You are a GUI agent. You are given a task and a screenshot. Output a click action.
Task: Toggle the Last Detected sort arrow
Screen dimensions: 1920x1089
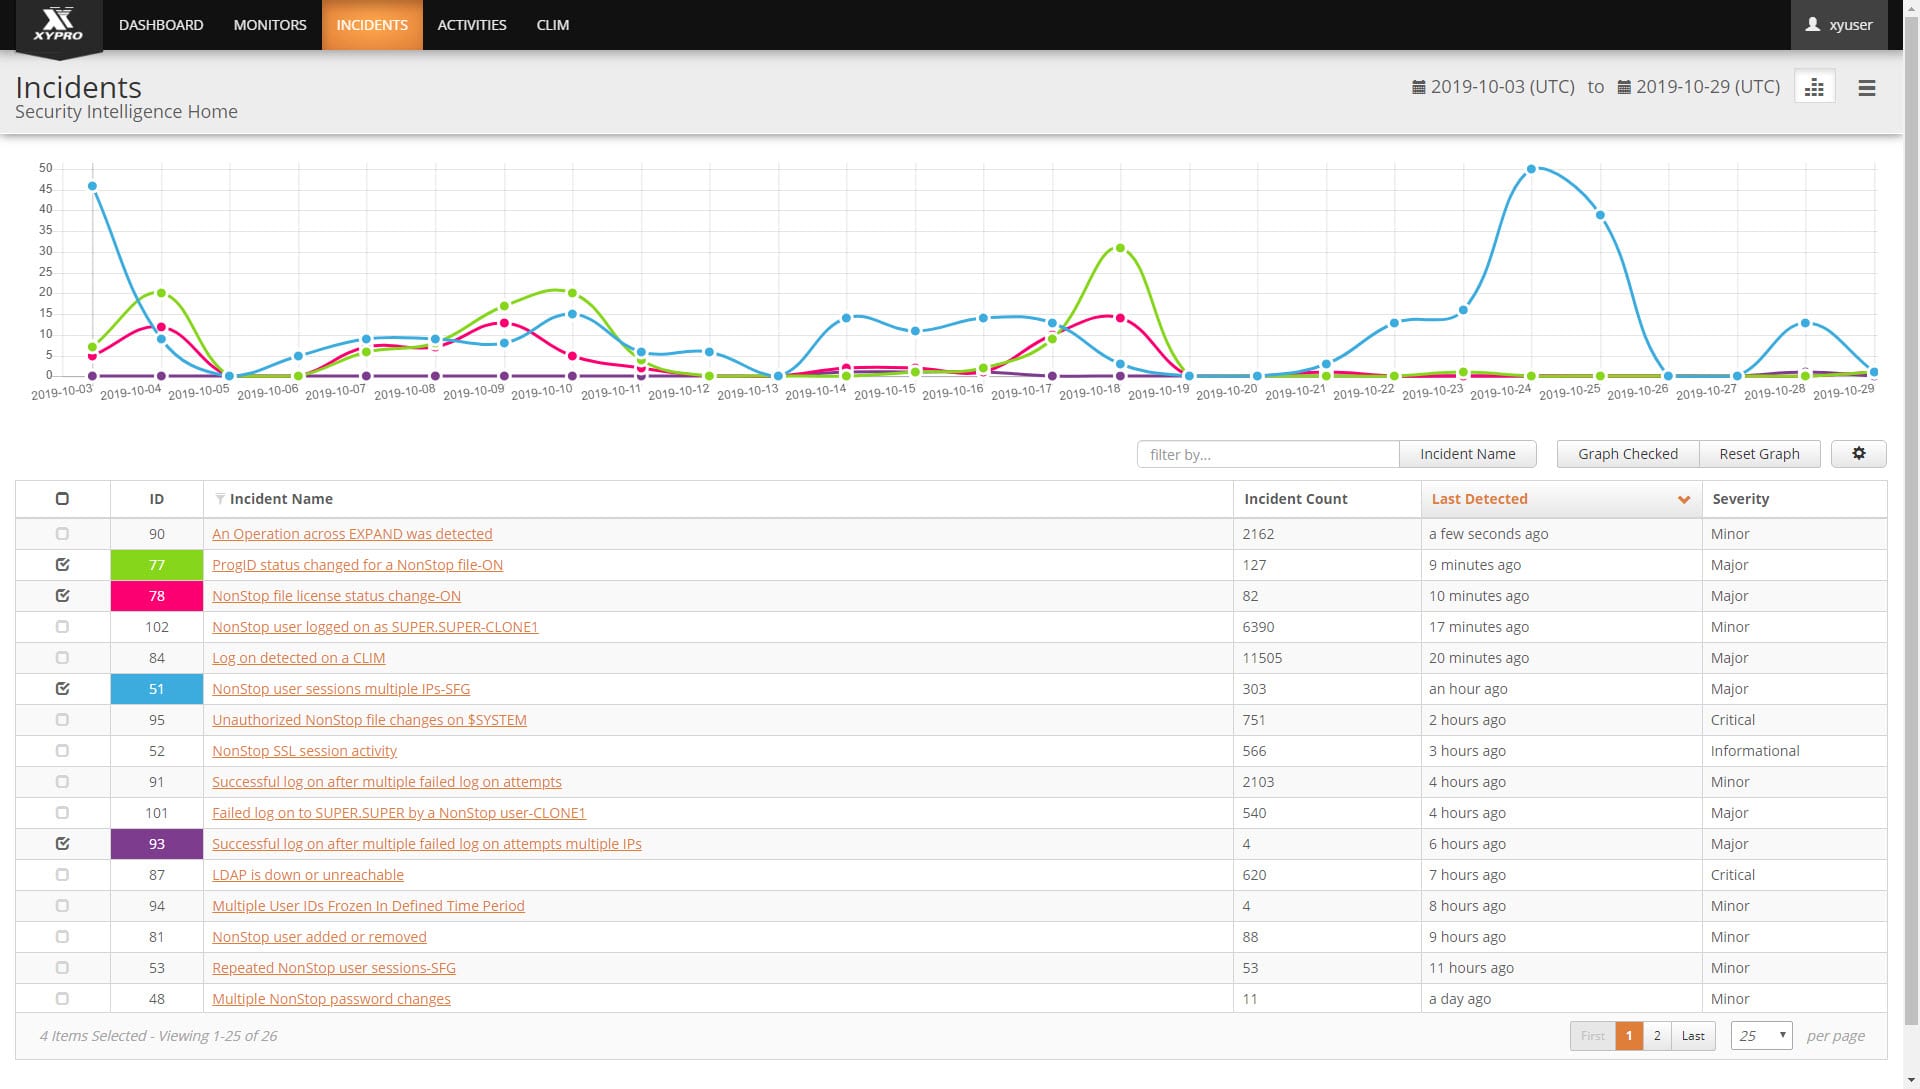1683,499
